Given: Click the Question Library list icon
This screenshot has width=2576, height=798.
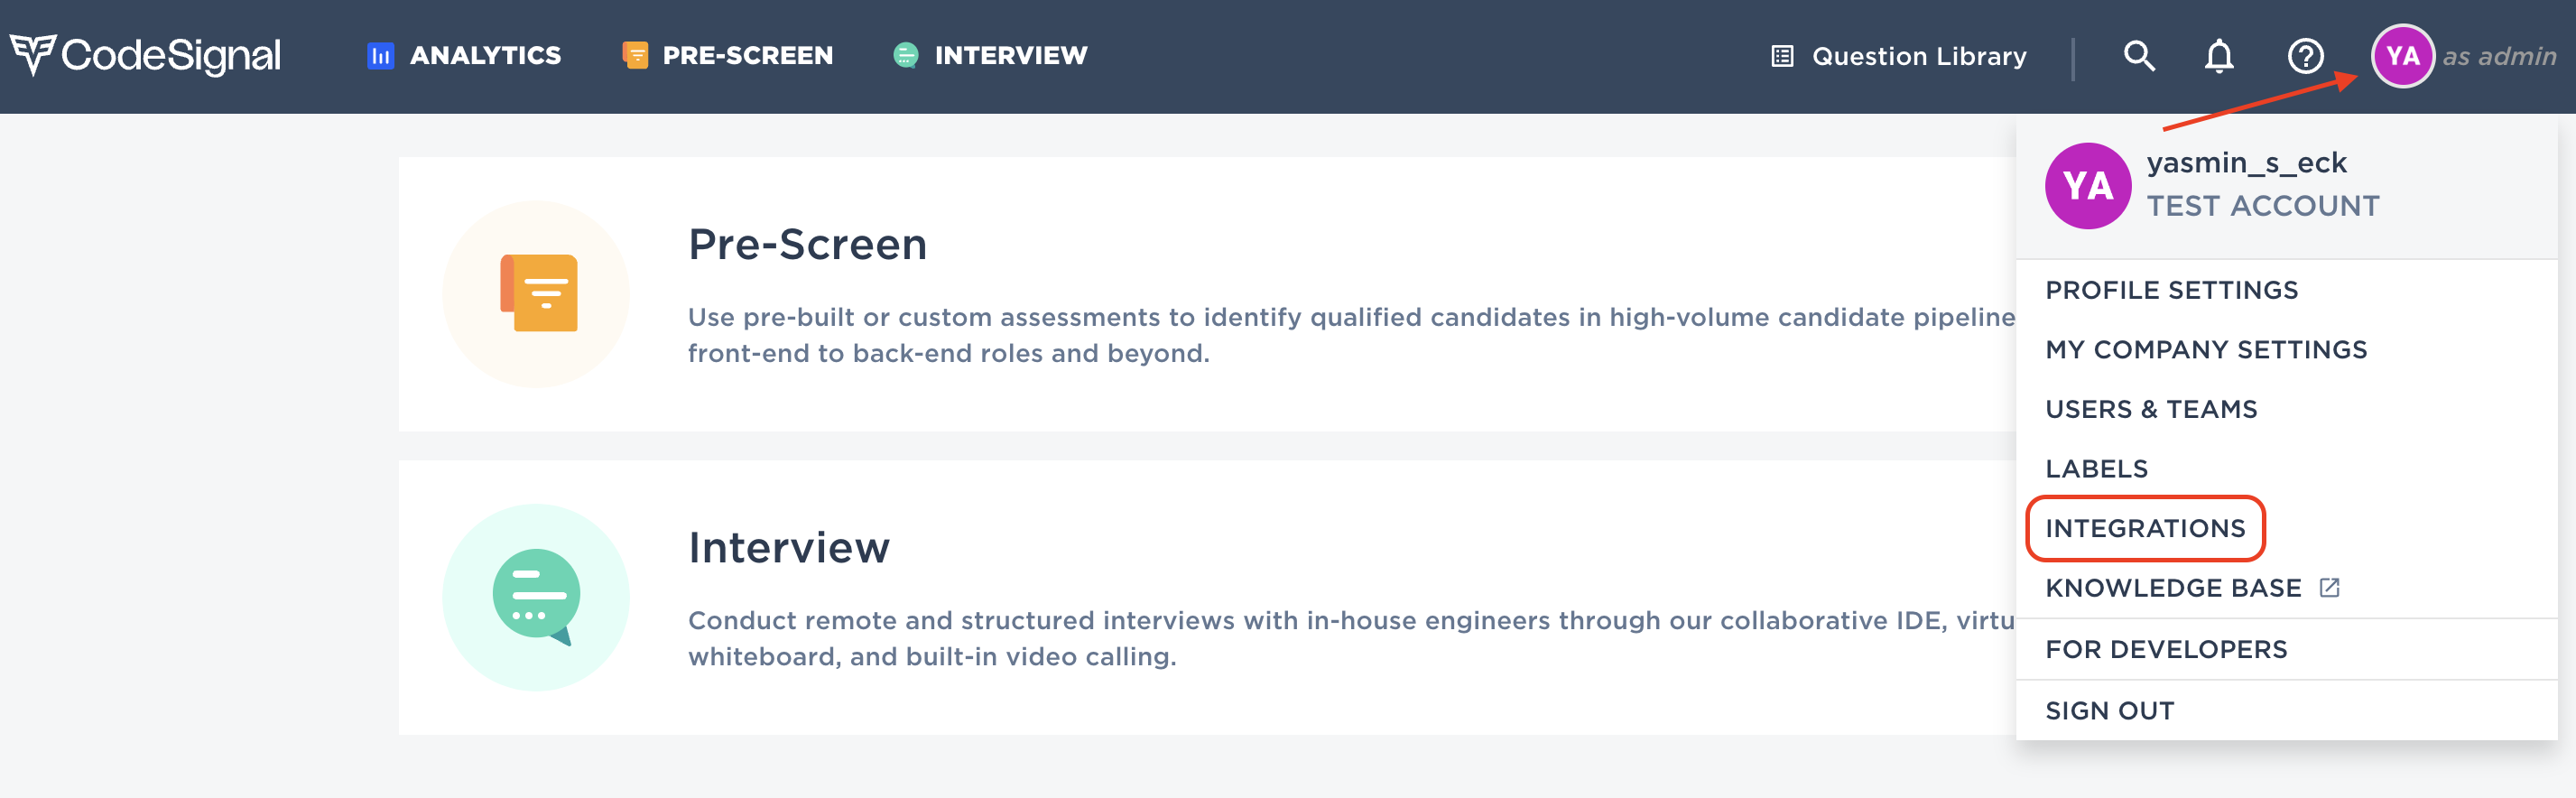Looking at the screenshot, I should pyautogui.click(x=1781, y=55).
